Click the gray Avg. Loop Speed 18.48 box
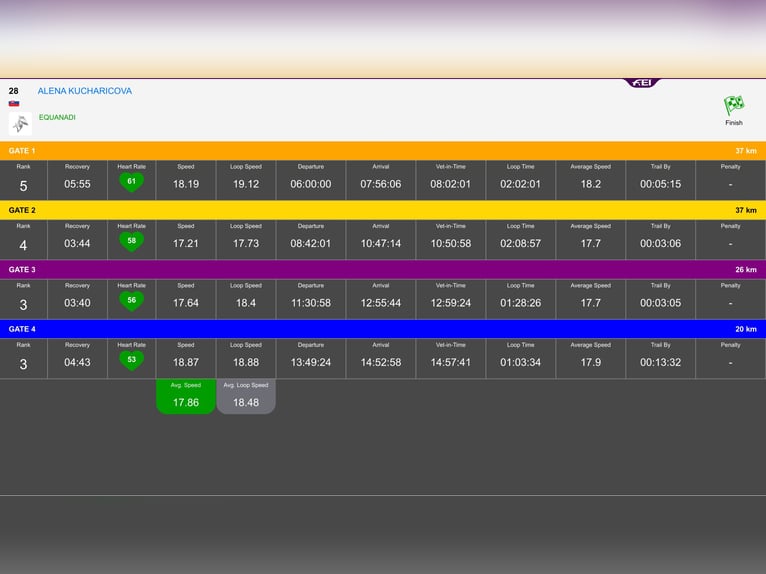 (x=246, y=396)
